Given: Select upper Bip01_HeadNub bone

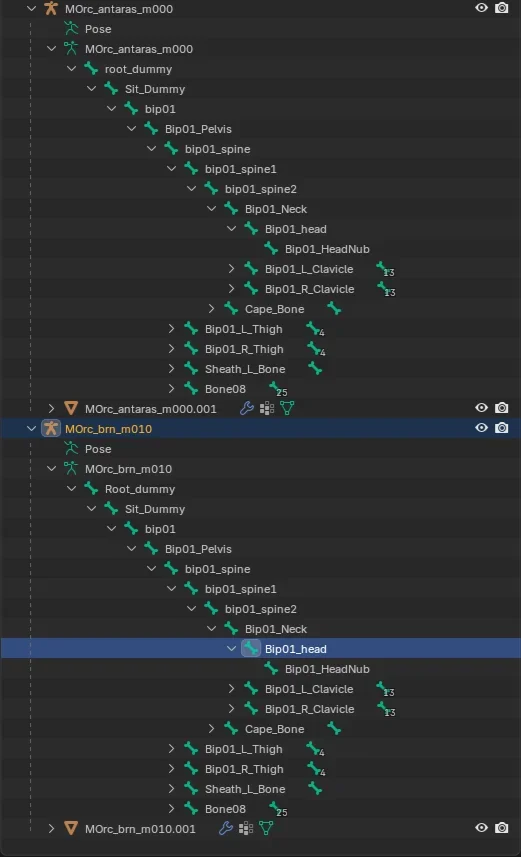Looking at the screenshot, I should [x=327, y=249].
